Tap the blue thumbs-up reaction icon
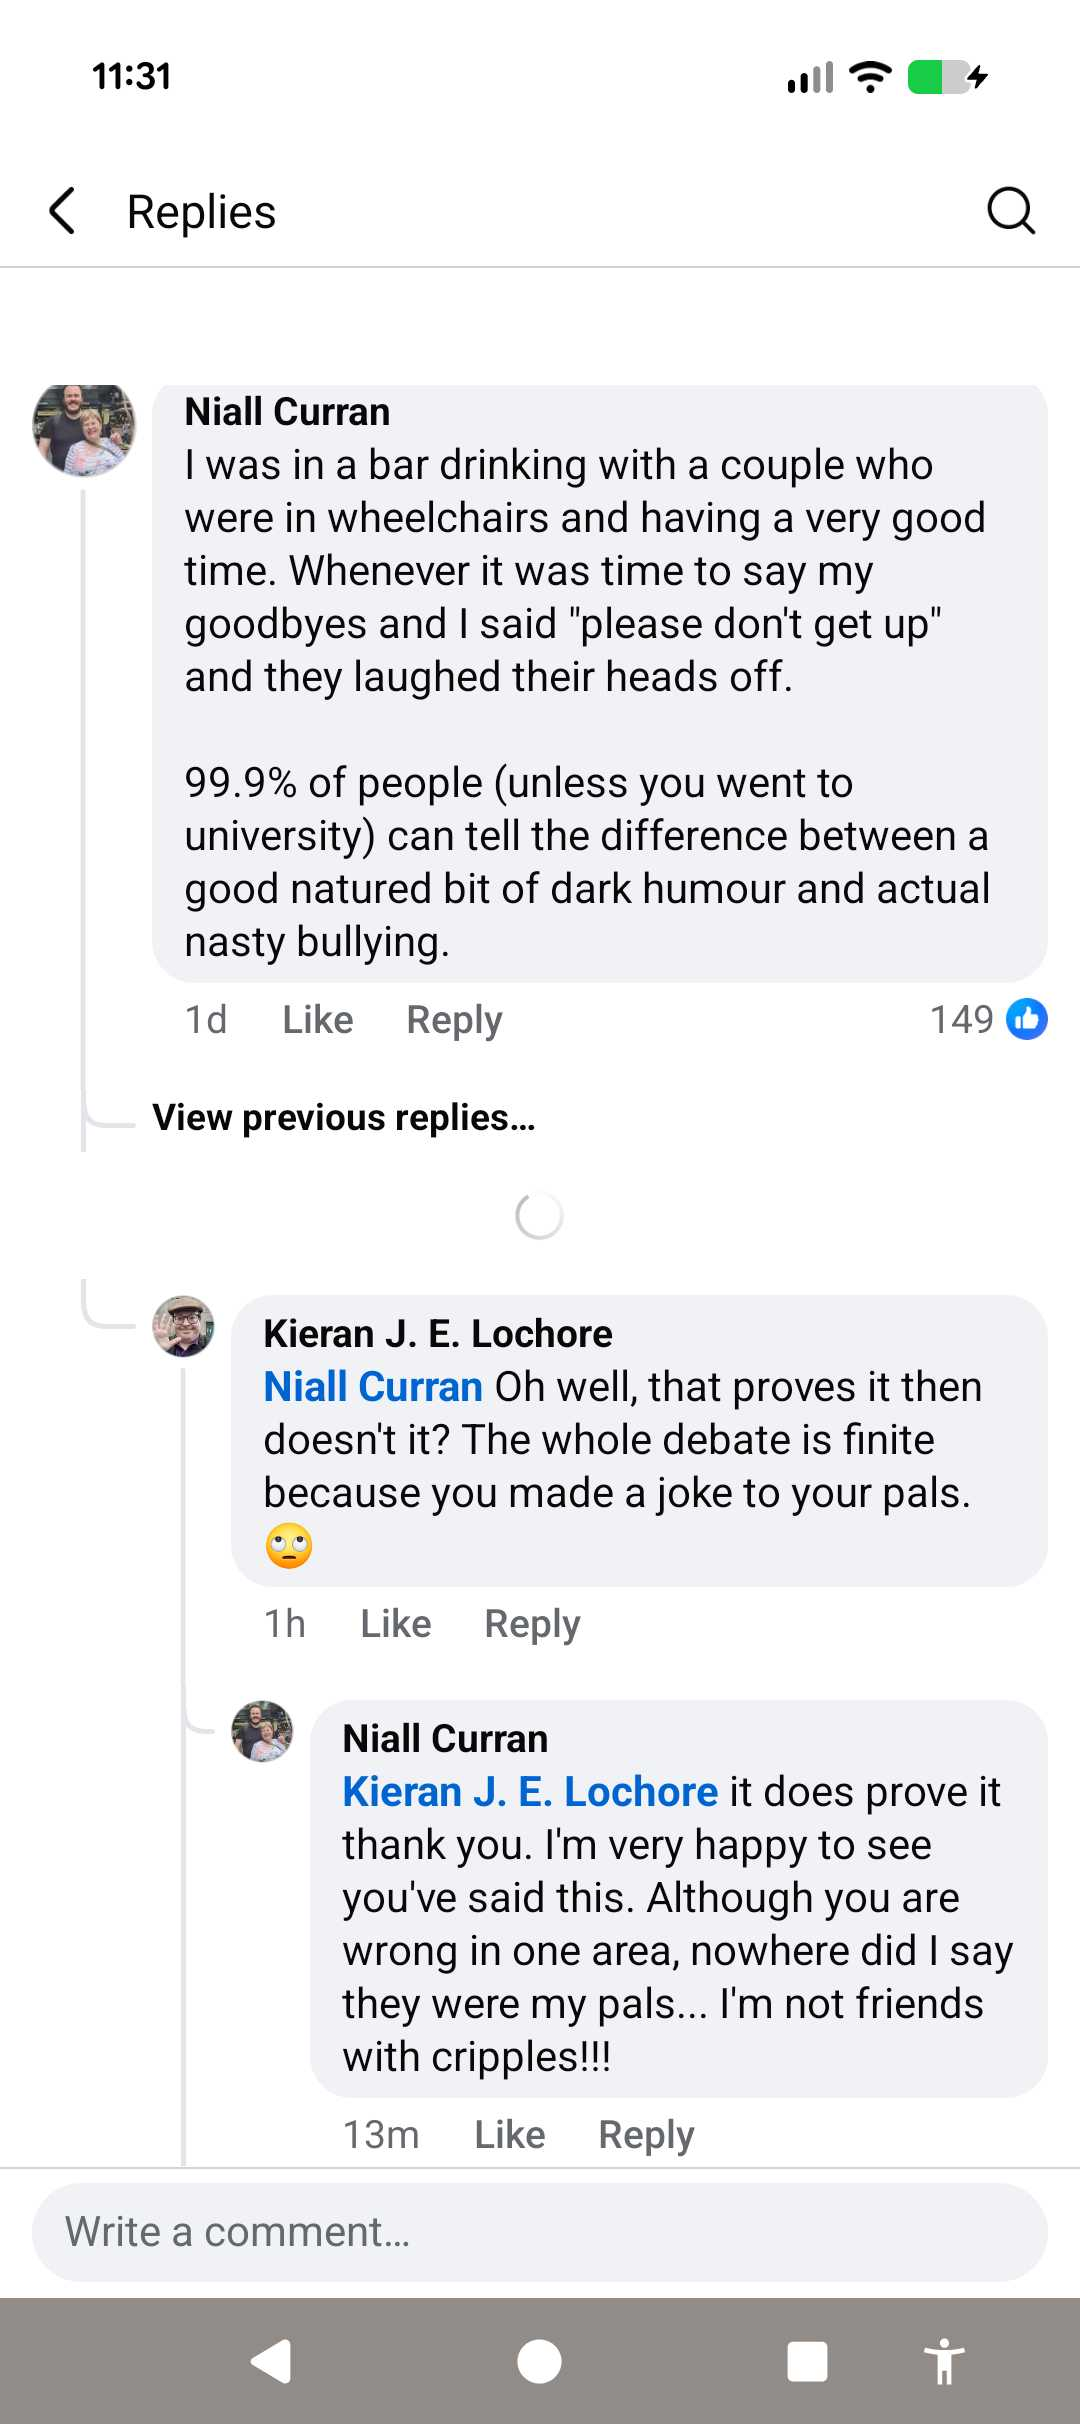The height and width of the screenshot is (2424, 1080). click(1027, 1019)
